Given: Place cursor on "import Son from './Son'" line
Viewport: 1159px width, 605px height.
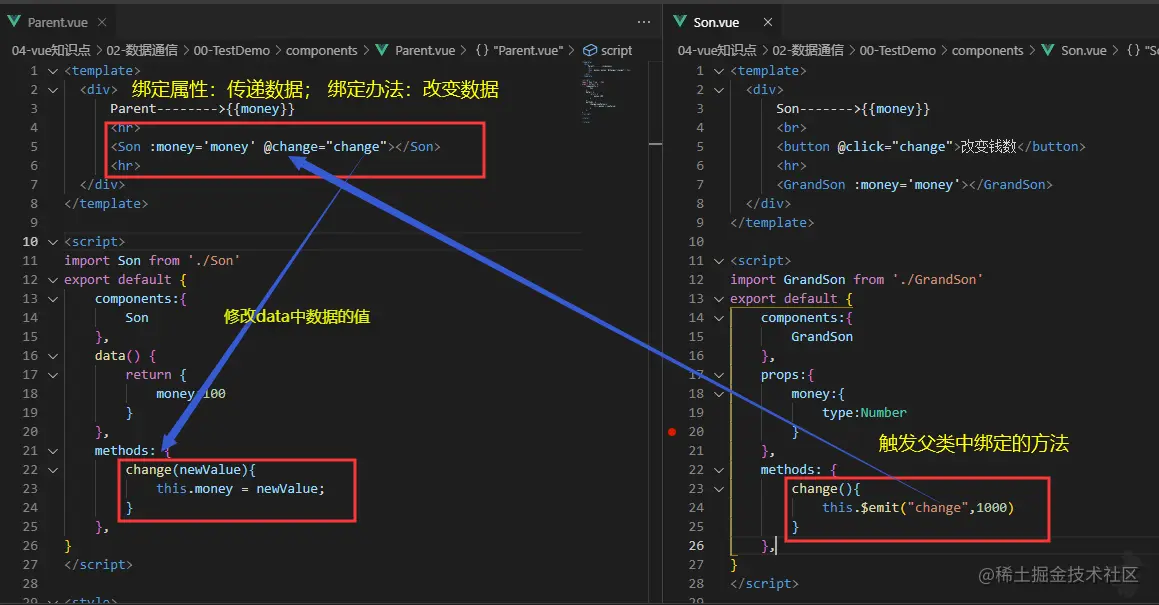Looking at the screenshot, I should click(x=152, y=261).
